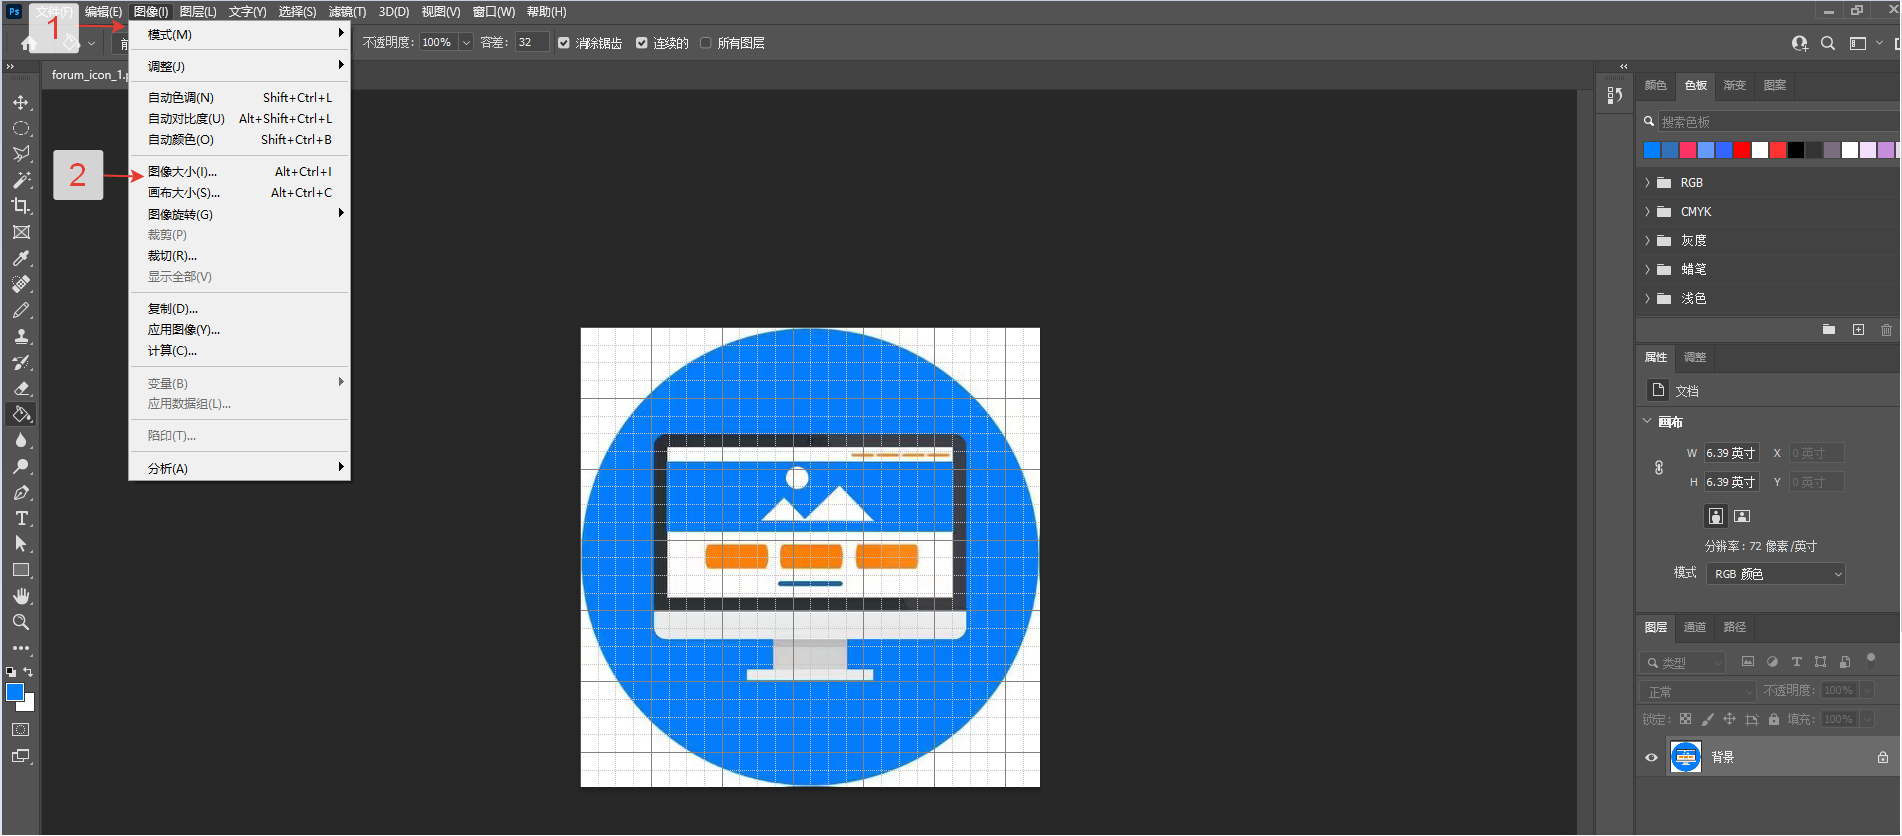The height and width of the screenshot is (836, 1902).
Task: Select the 背景 layer thumbnail
Action: (1686, 757)
